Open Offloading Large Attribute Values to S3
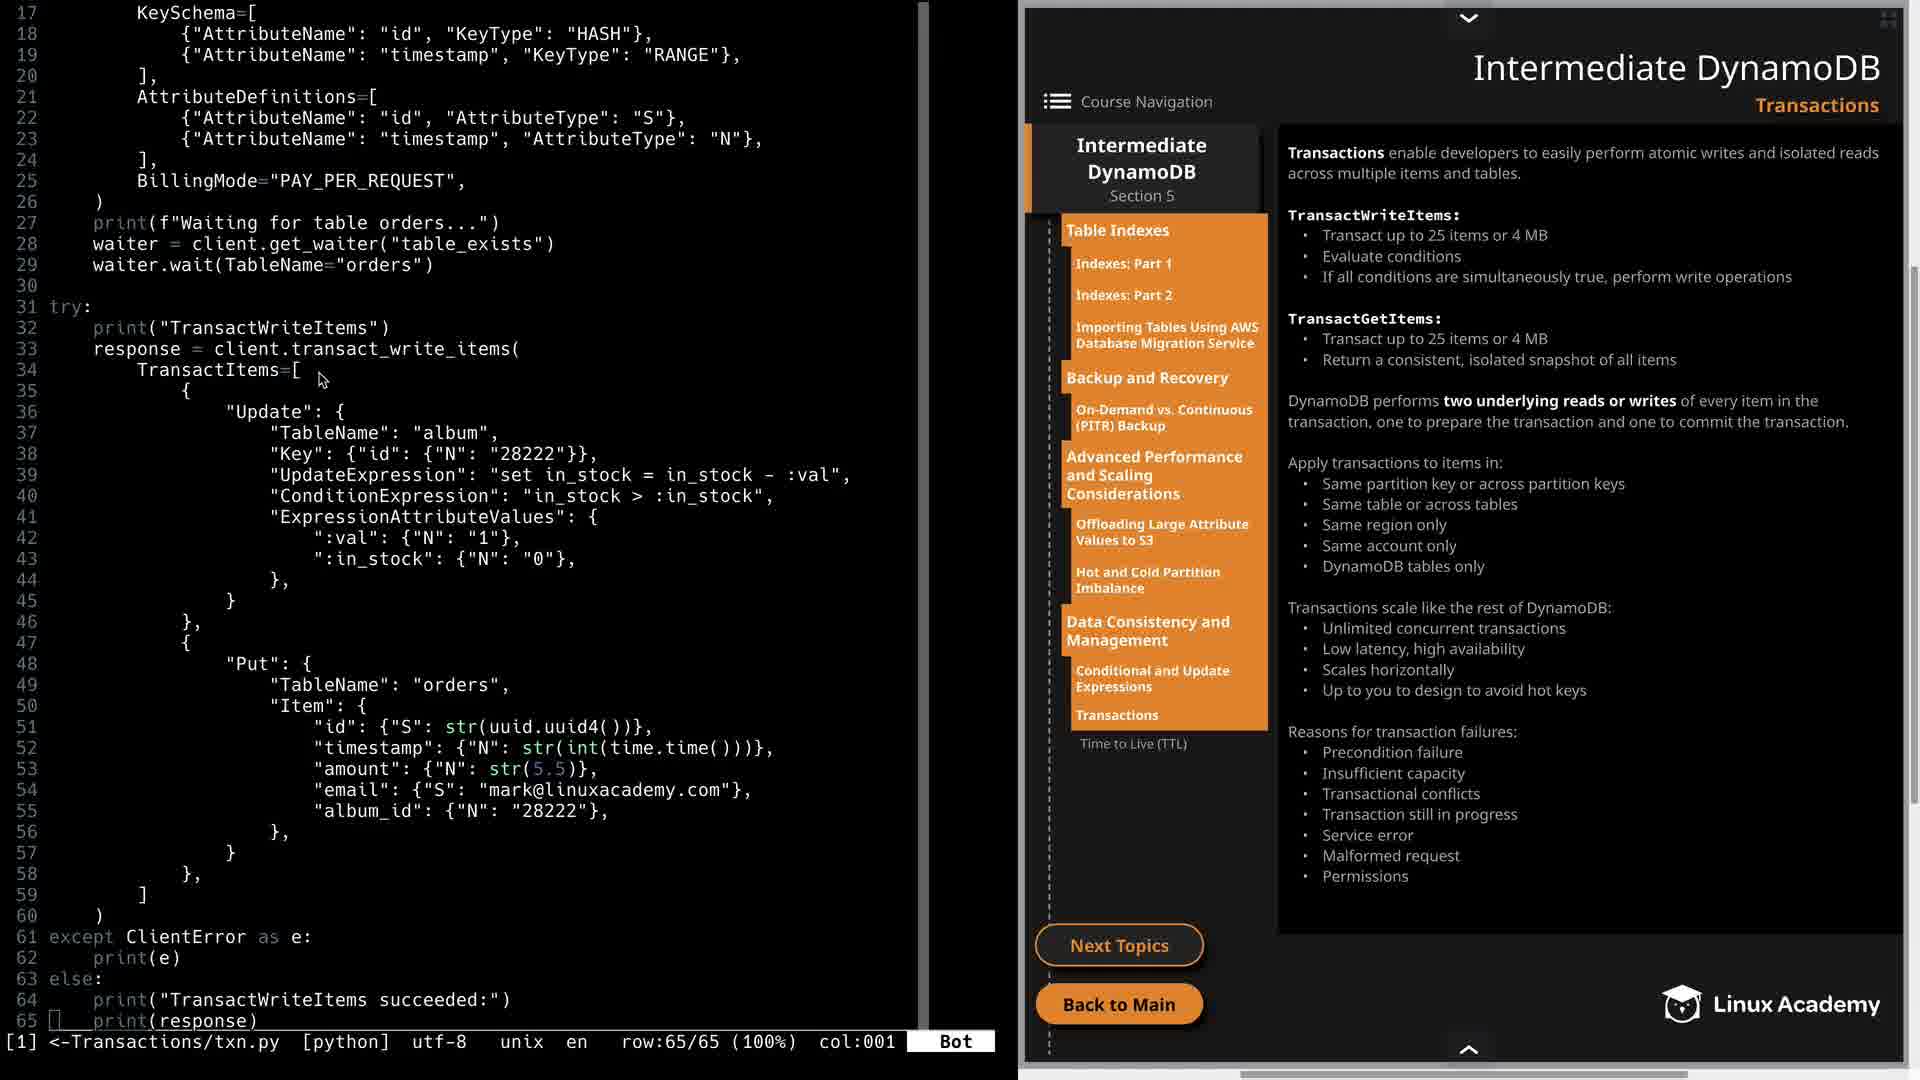 (x=1161, y=532)
